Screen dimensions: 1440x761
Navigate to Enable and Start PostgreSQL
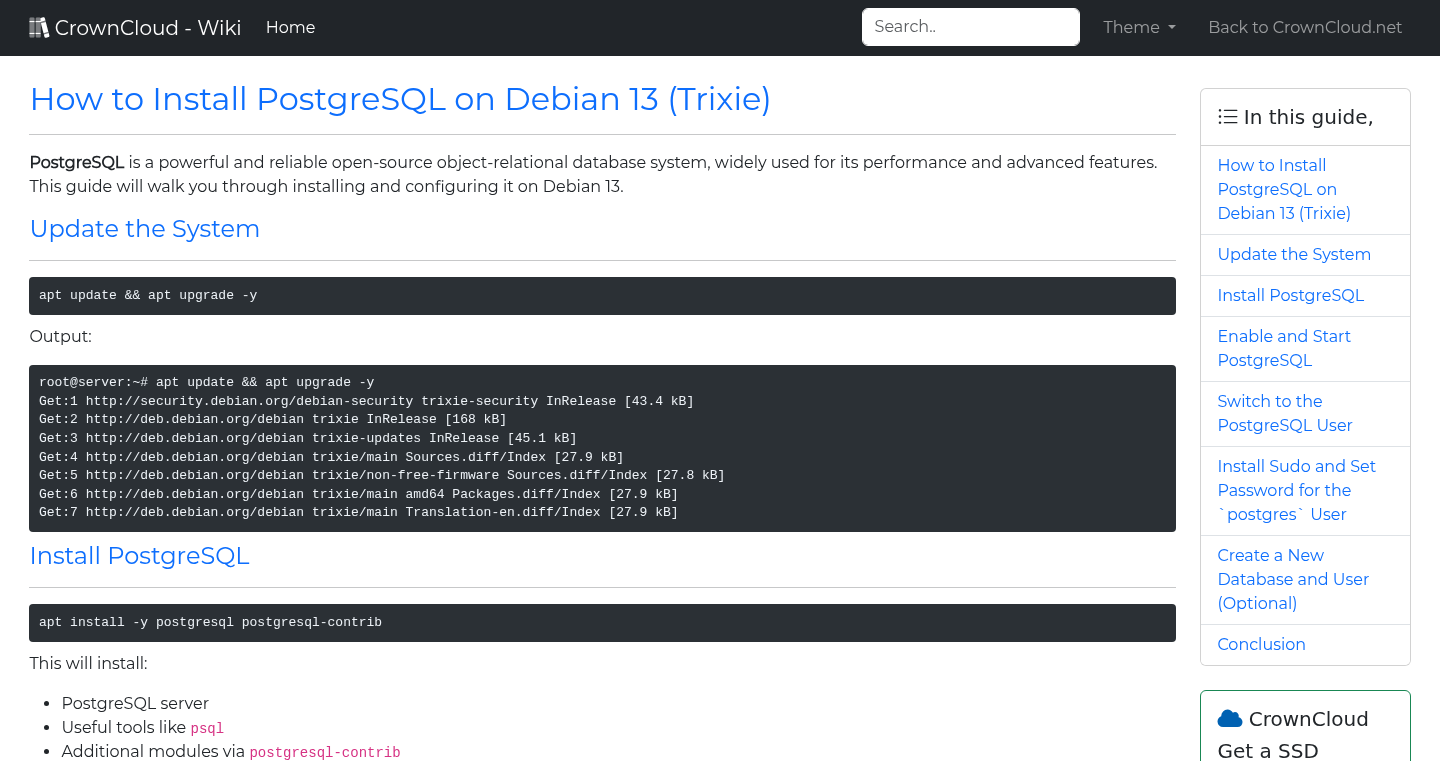1284,348
